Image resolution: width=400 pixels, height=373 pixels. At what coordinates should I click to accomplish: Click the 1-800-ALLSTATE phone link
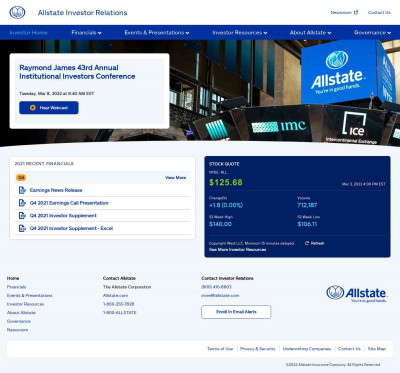(x=120, y=313)
